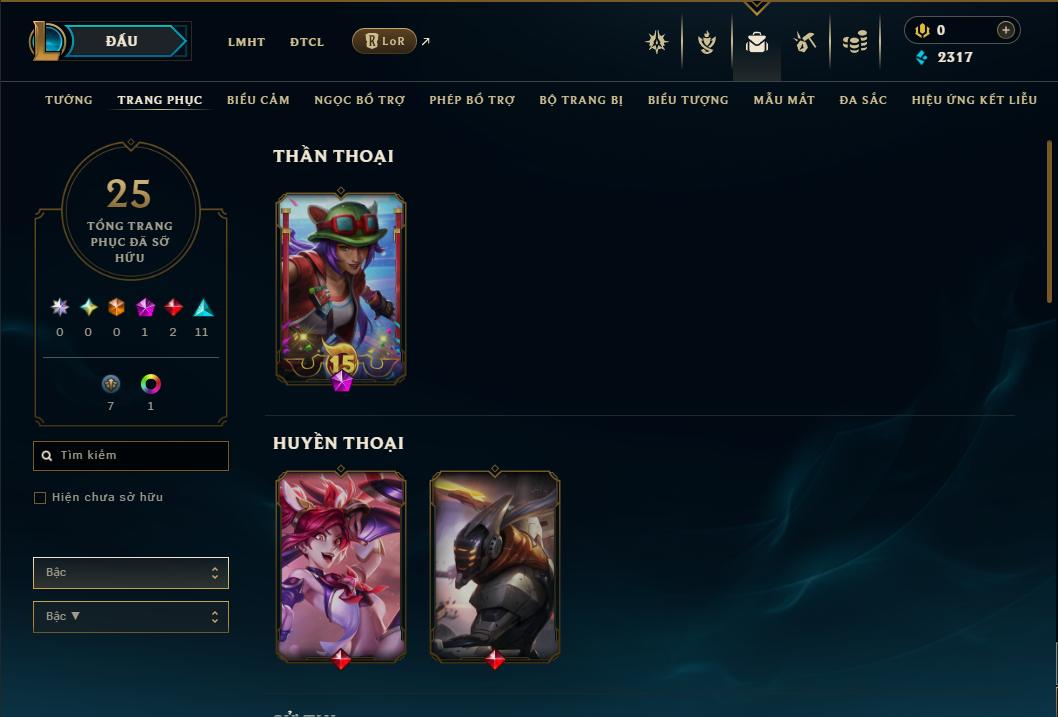Enable the Hiện chưa sở hữu checkbox
Screen dimensions: 1058x717
coord(40,498)
